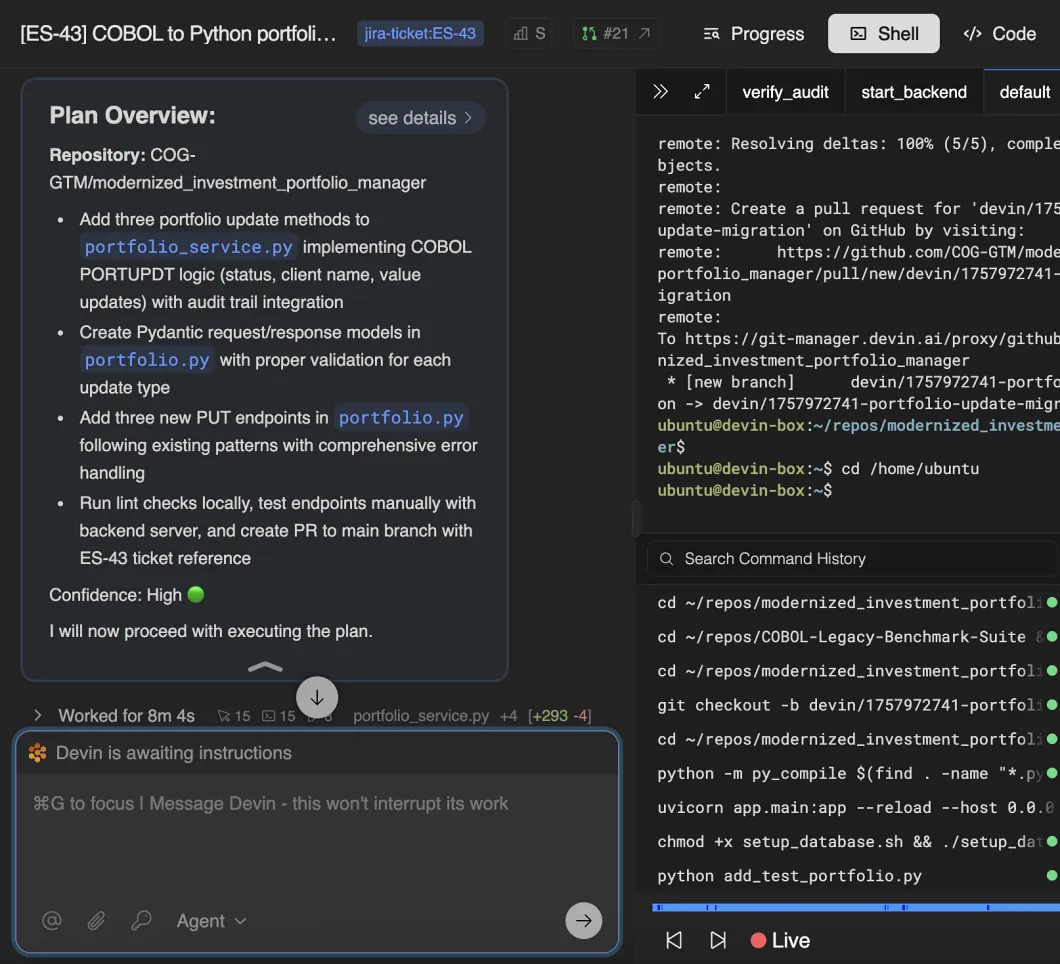The height and width of the screenshot is (964, 1060).
Task: Click the session title ES-43 COBOL to Python
Action: [x=178, y=34]
